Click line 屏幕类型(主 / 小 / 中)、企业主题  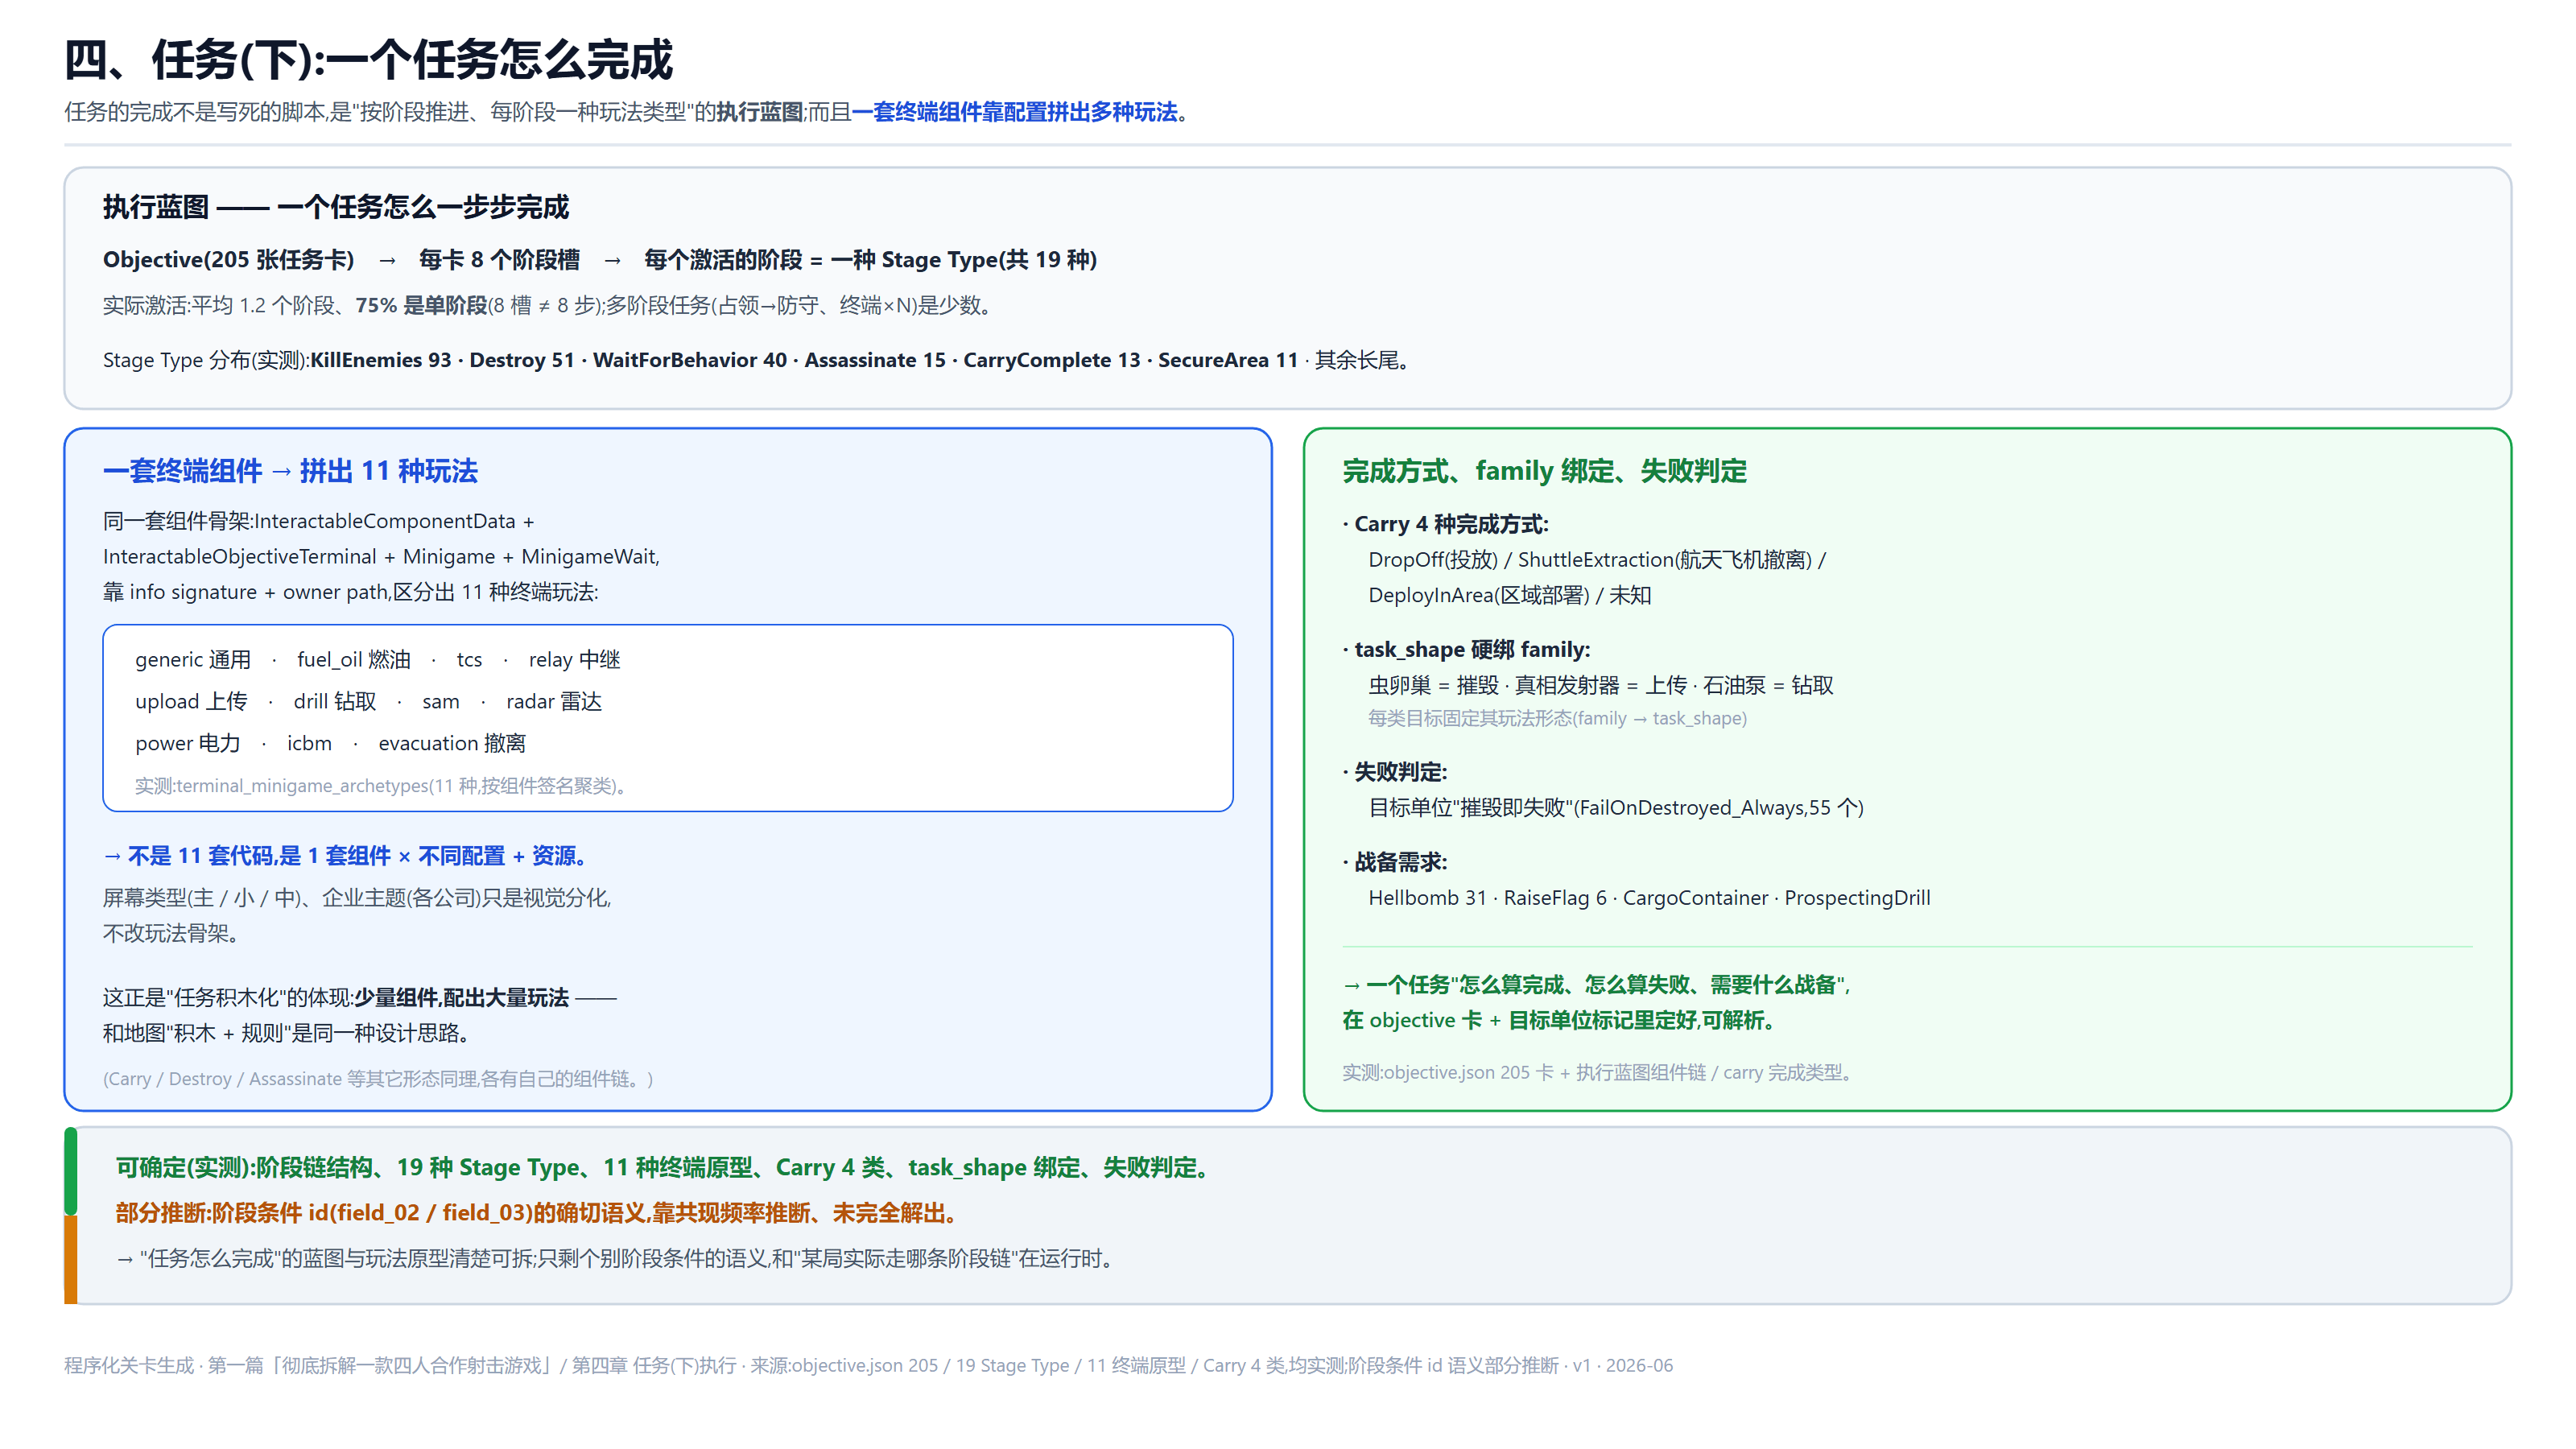357,898
